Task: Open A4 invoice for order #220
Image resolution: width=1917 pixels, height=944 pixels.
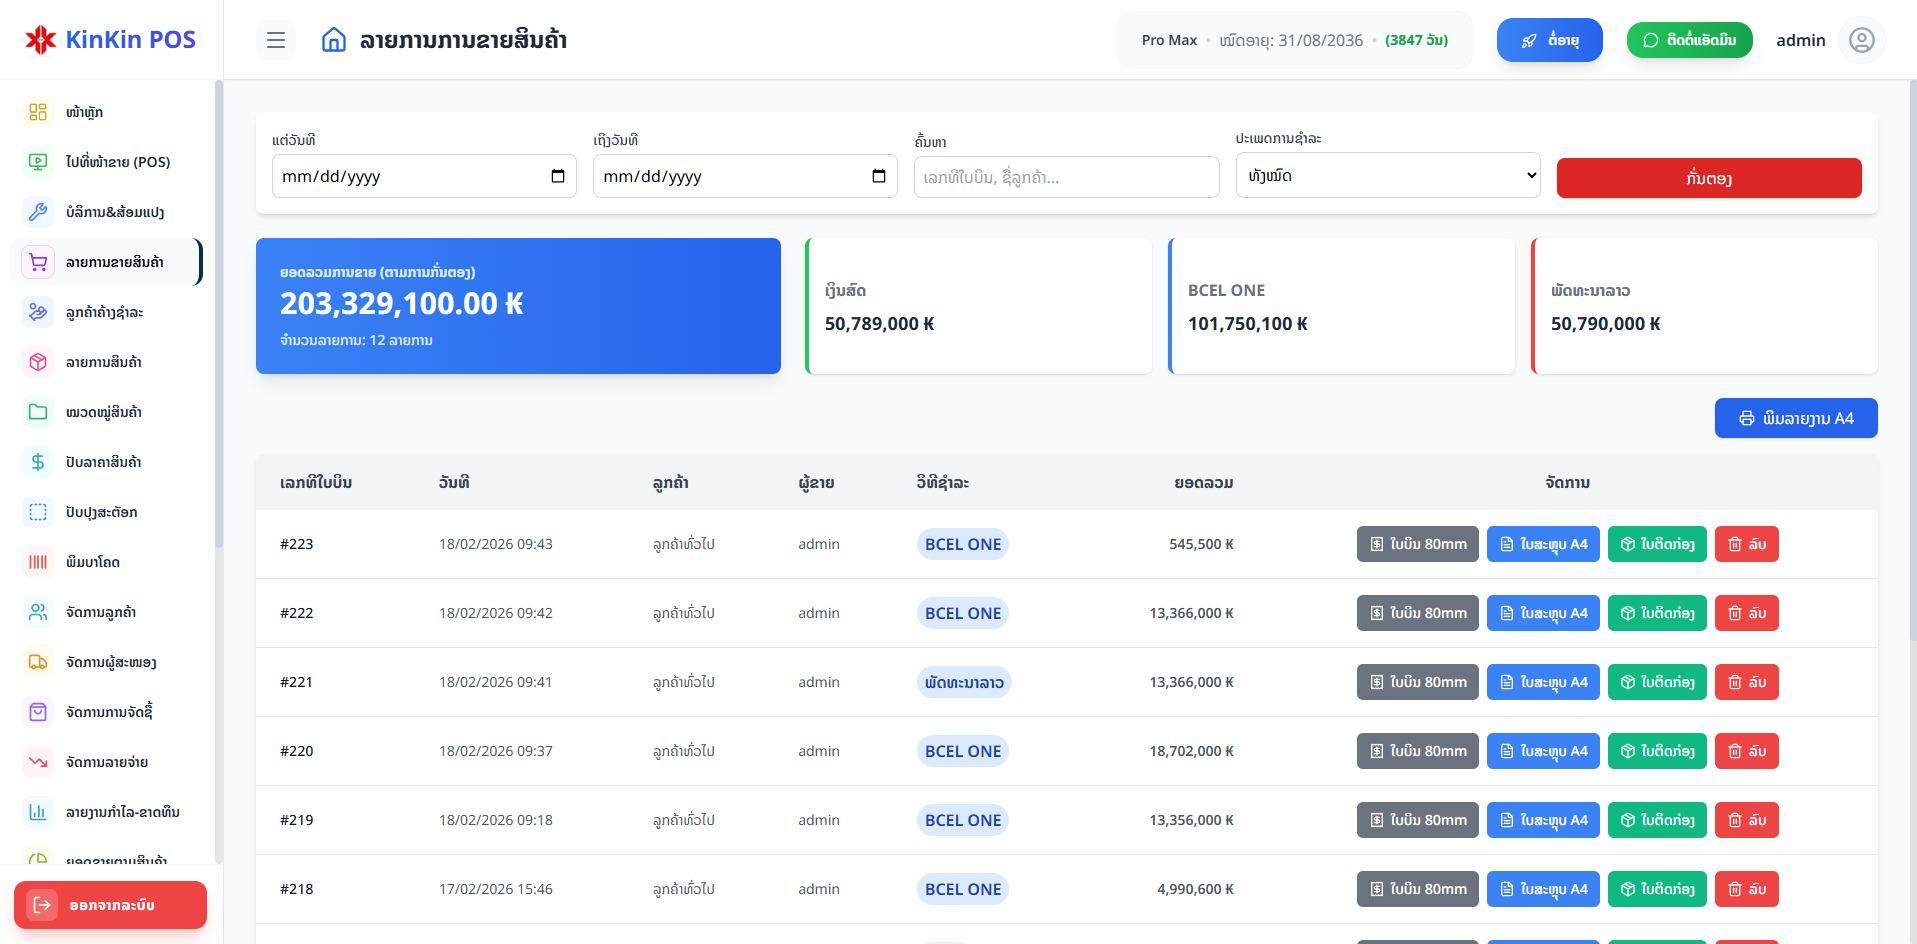Action: coord(1542,751)
